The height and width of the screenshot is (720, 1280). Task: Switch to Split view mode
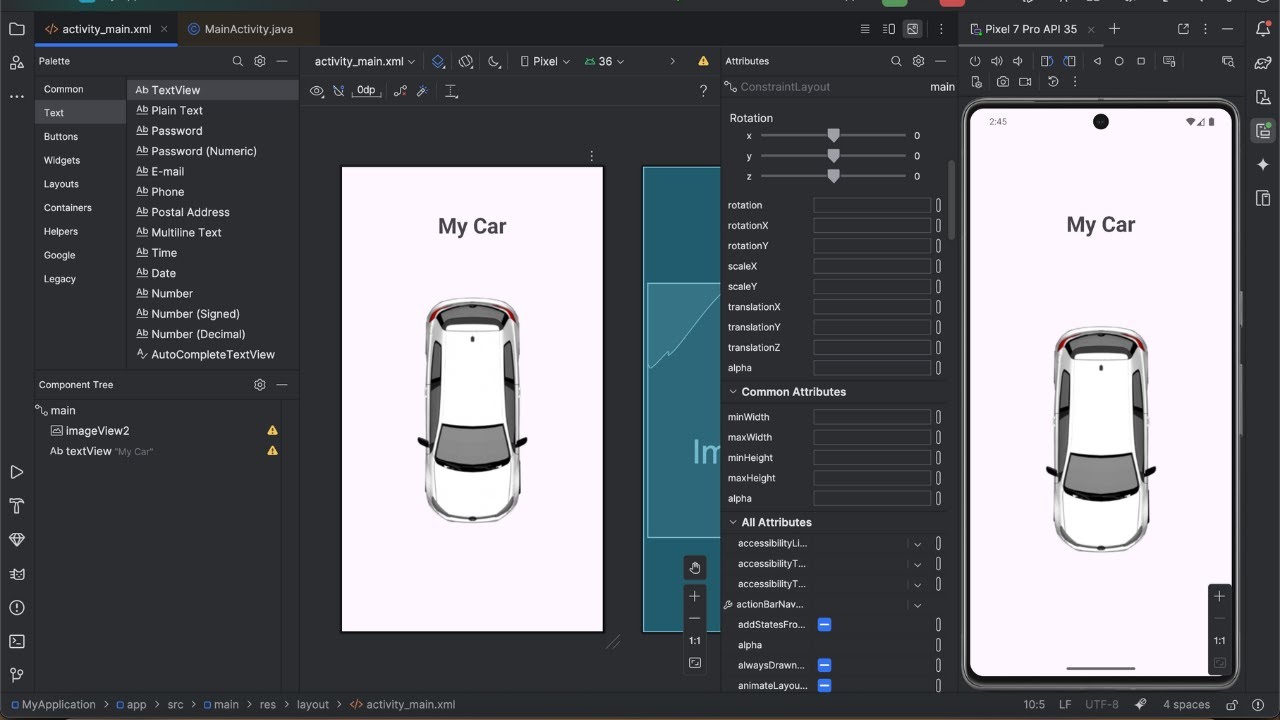889,29
